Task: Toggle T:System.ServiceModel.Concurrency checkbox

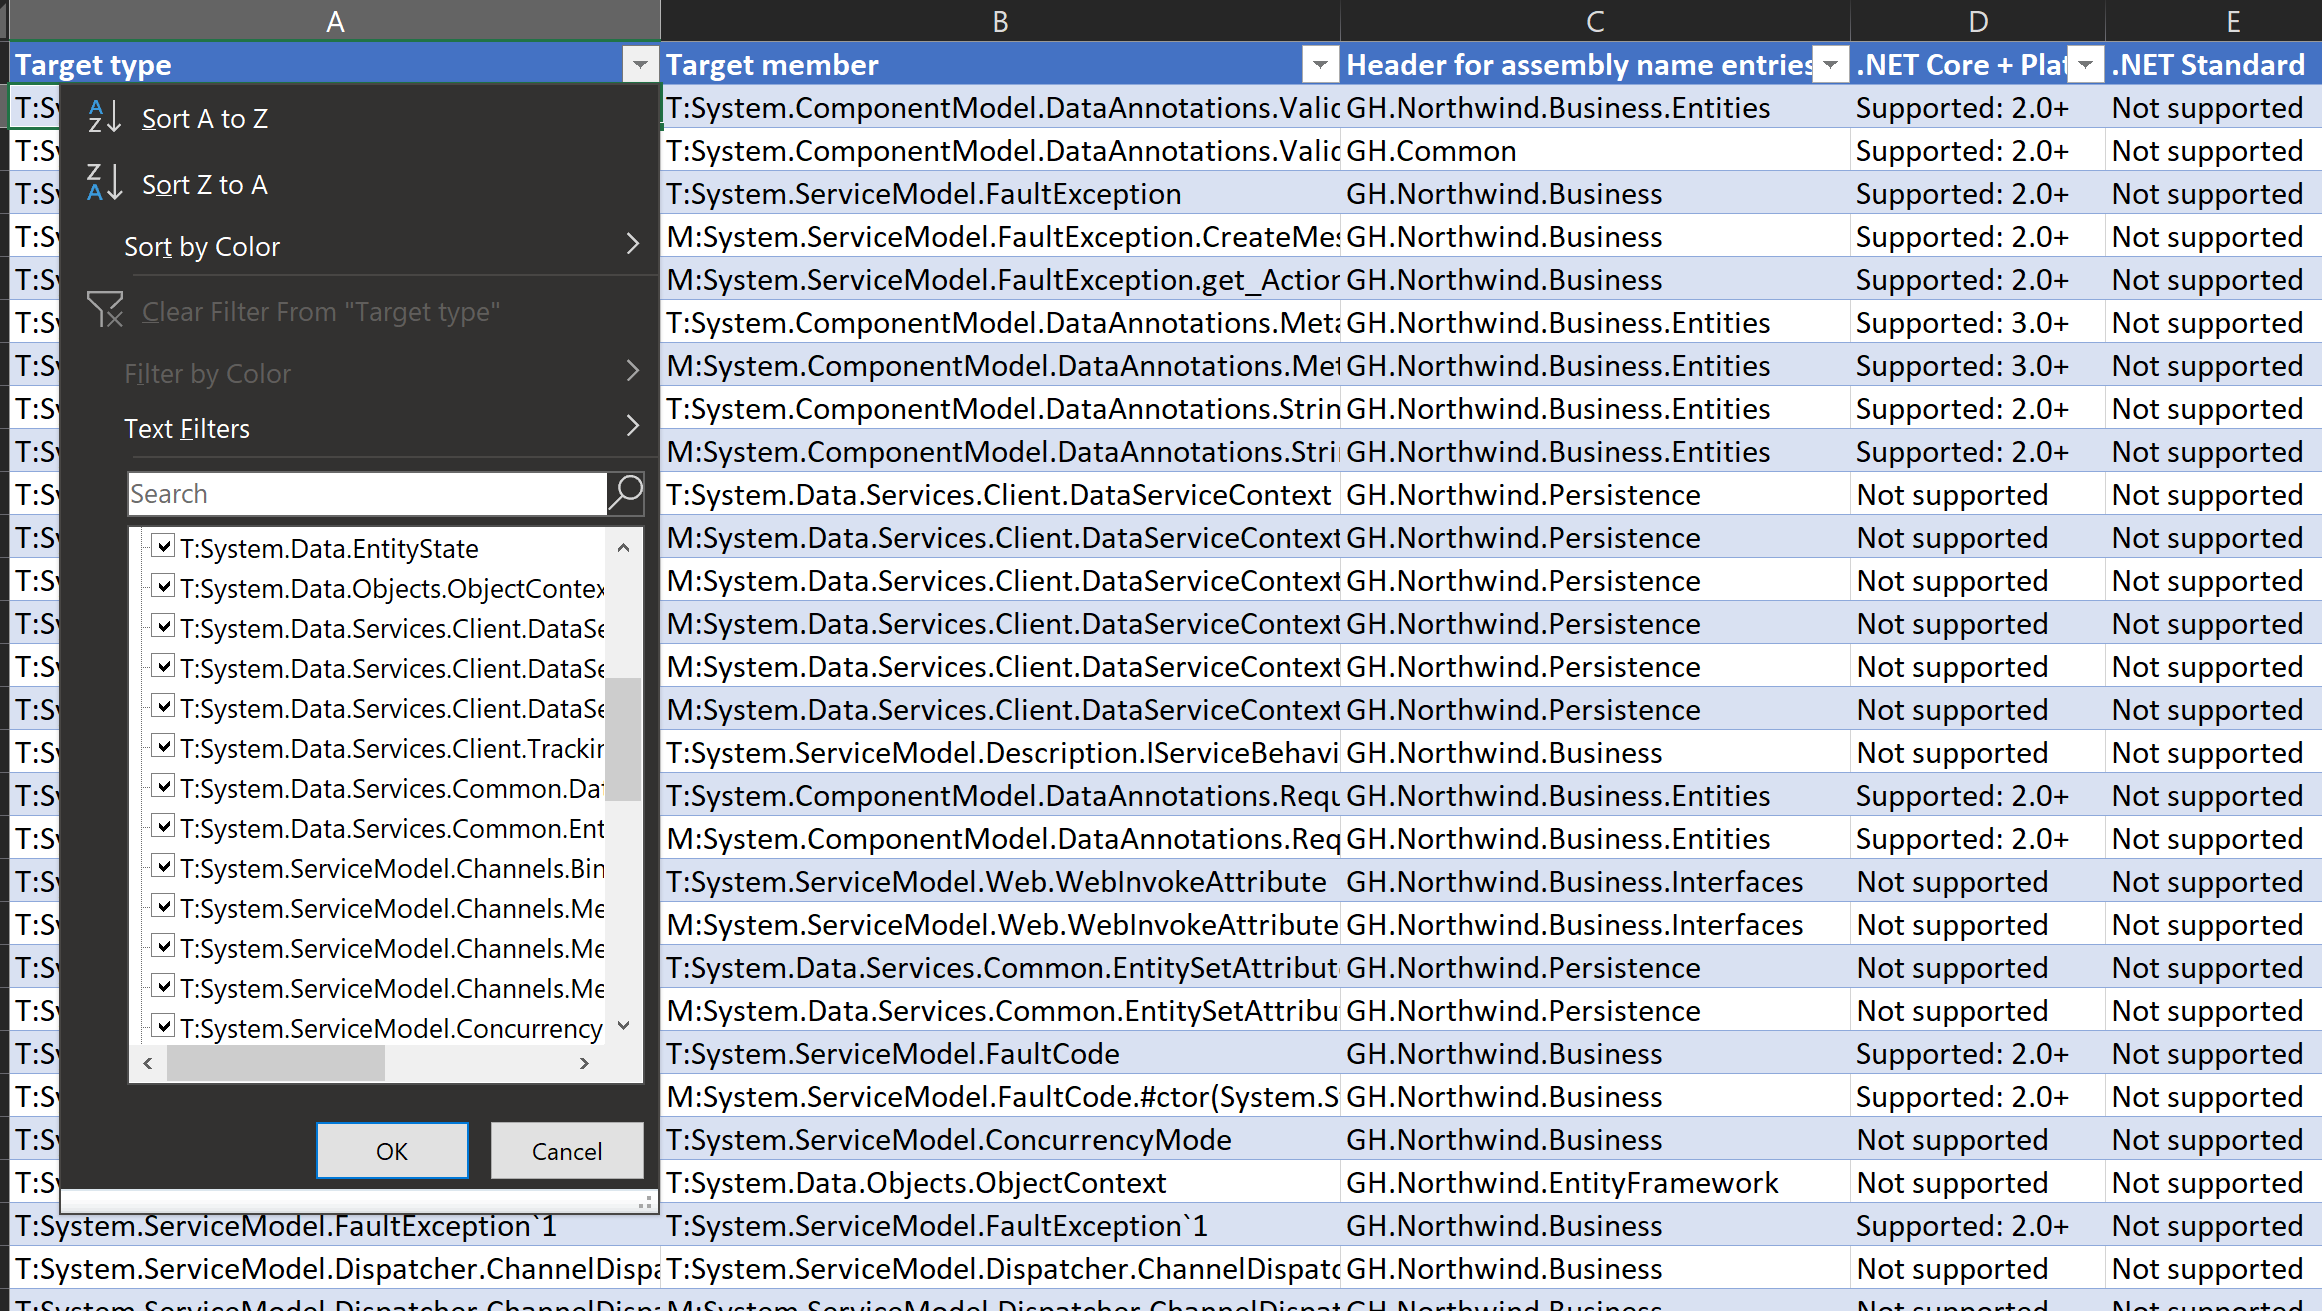Action: point(163,1027)
